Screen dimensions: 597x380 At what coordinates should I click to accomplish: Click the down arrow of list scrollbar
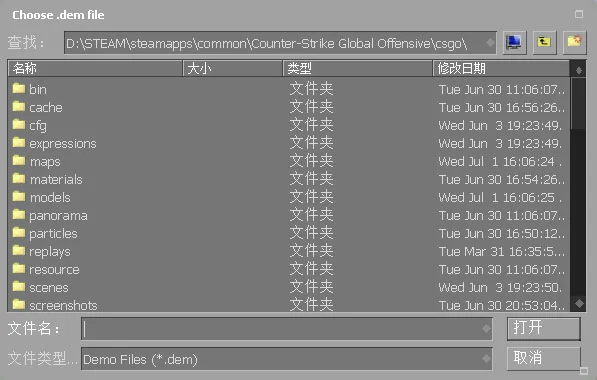coord(579,303)
